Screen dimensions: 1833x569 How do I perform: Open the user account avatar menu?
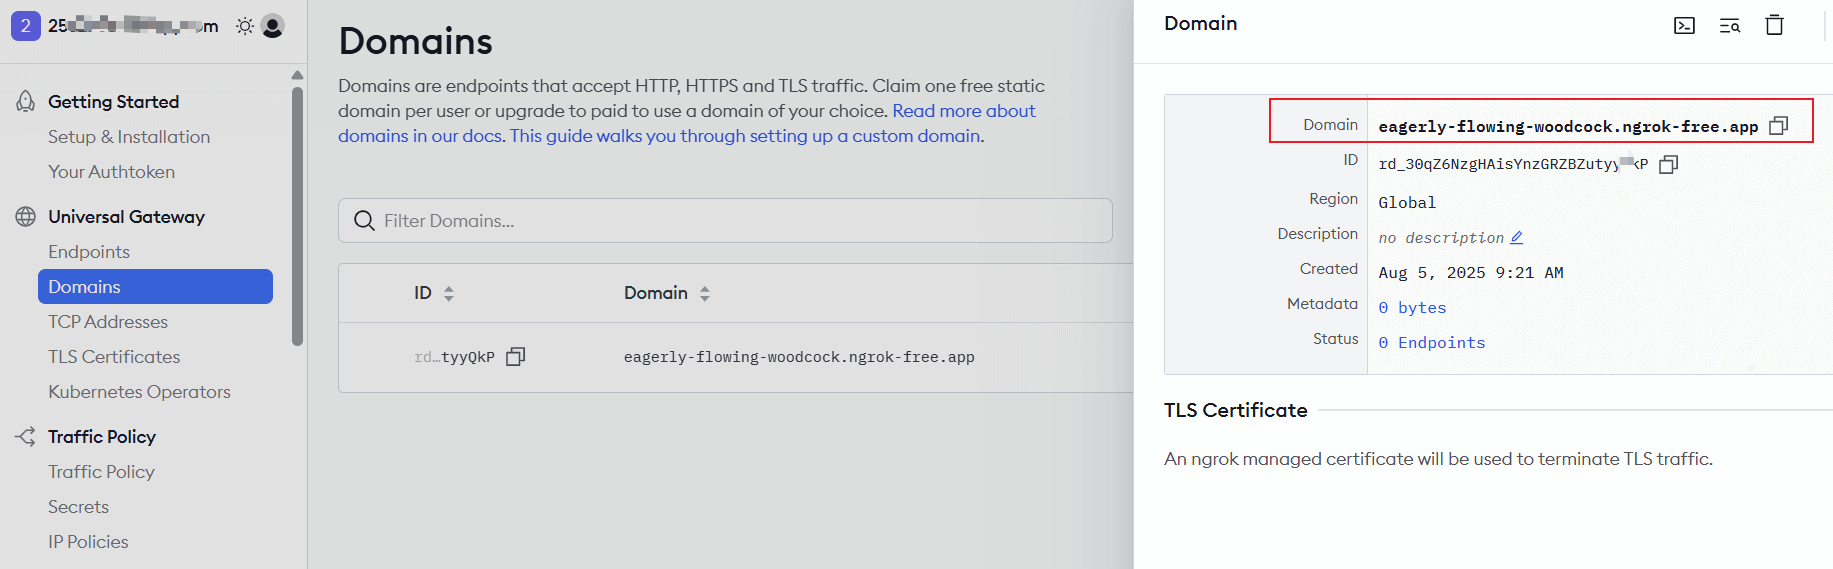[x=272, y=26]
